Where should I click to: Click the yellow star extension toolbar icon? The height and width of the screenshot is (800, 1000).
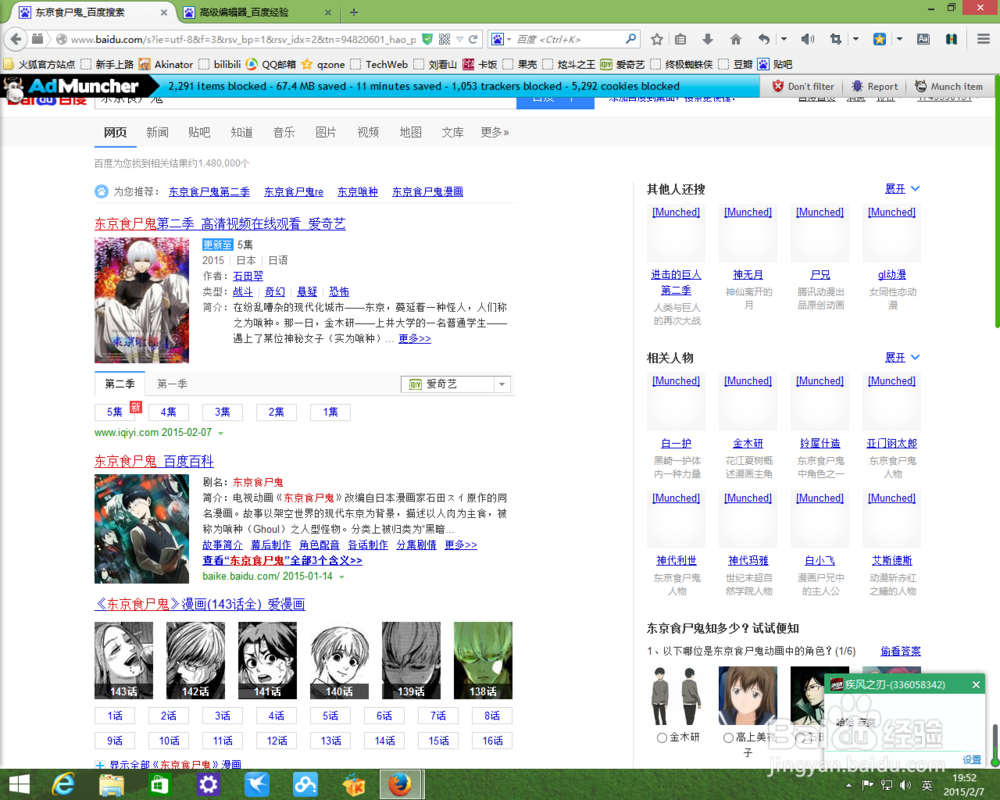(x=879, y=39)
